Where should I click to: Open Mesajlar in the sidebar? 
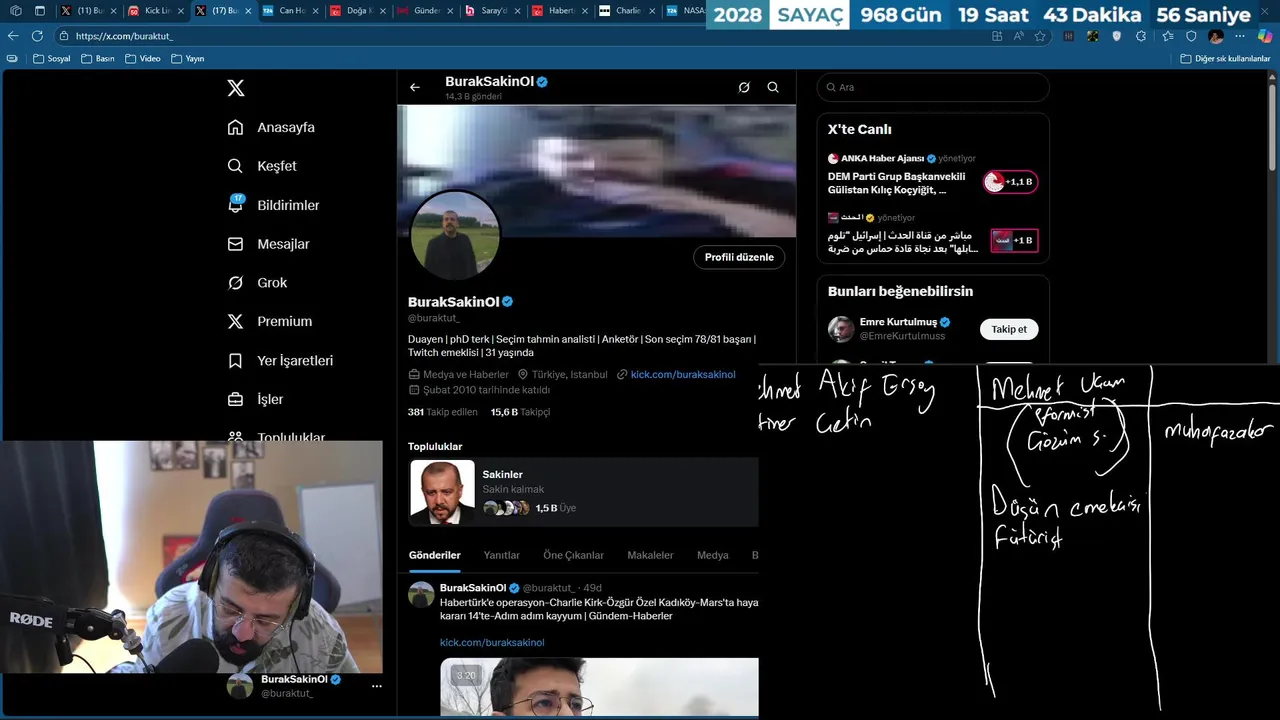268,244
